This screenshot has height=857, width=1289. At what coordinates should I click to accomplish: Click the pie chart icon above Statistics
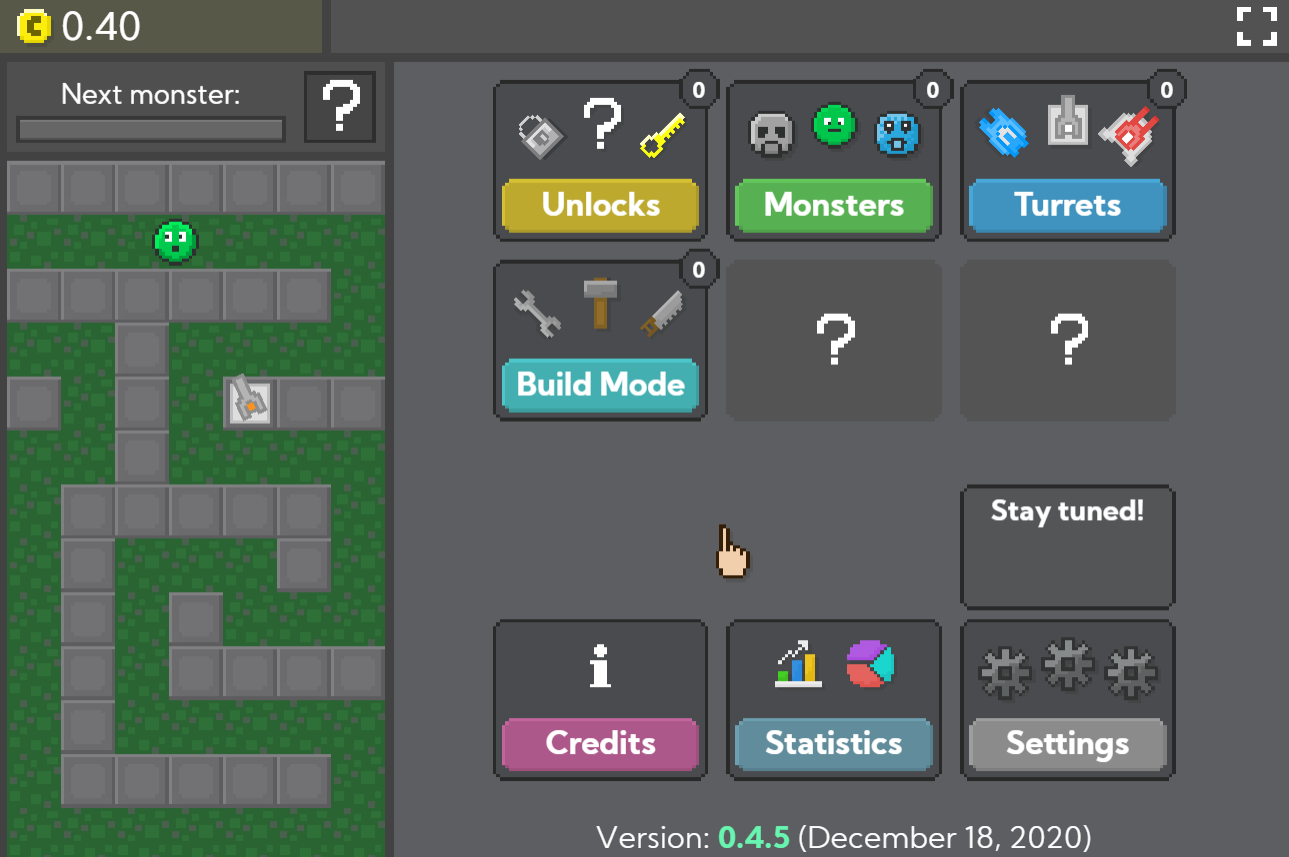pyautogui.click(x=870, y=664)
